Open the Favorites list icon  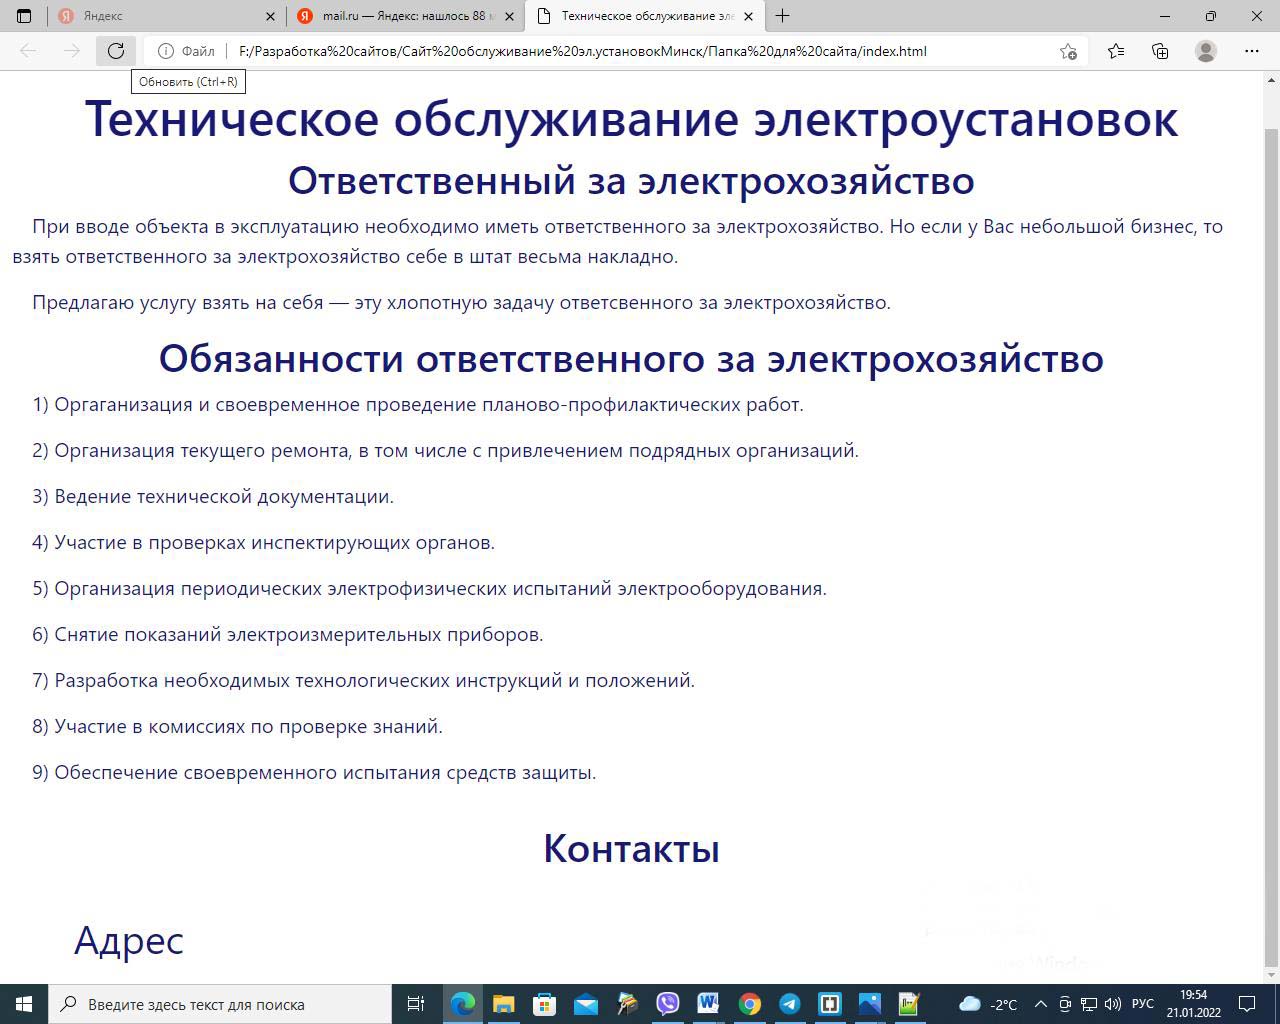[1116, 51]
